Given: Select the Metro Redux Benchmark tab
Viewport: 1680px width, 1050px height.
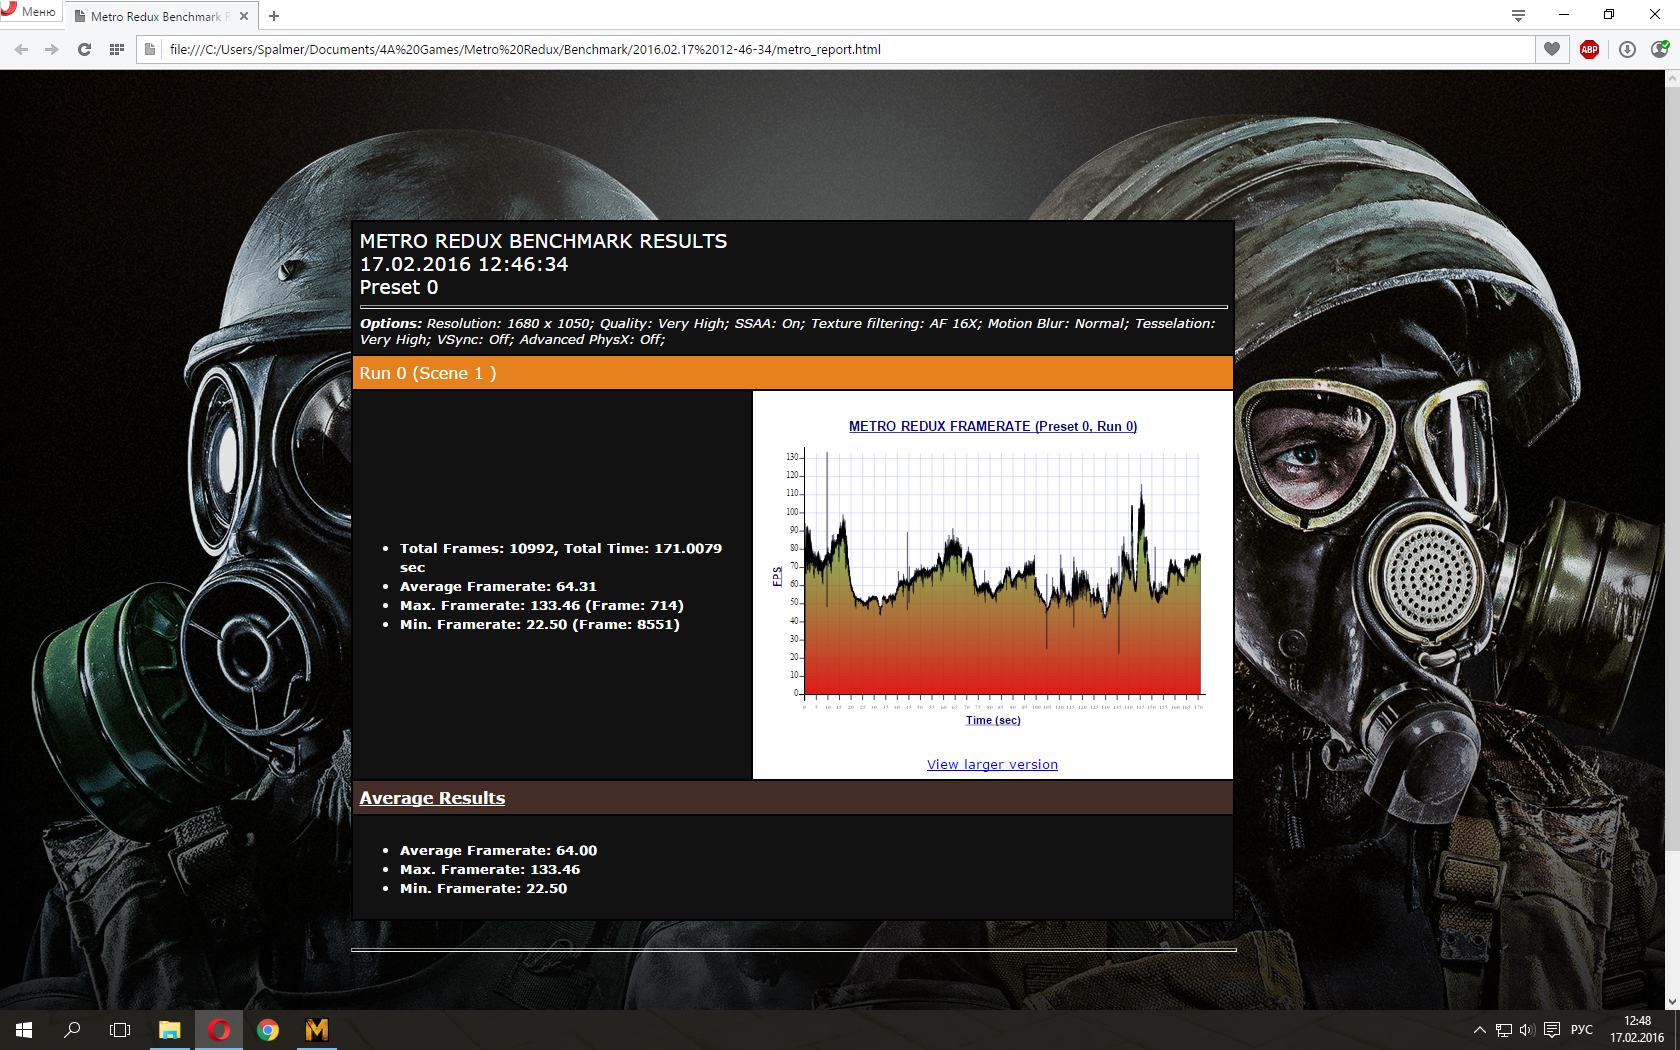Looking at the screenshot, I should tap(160, 16).
